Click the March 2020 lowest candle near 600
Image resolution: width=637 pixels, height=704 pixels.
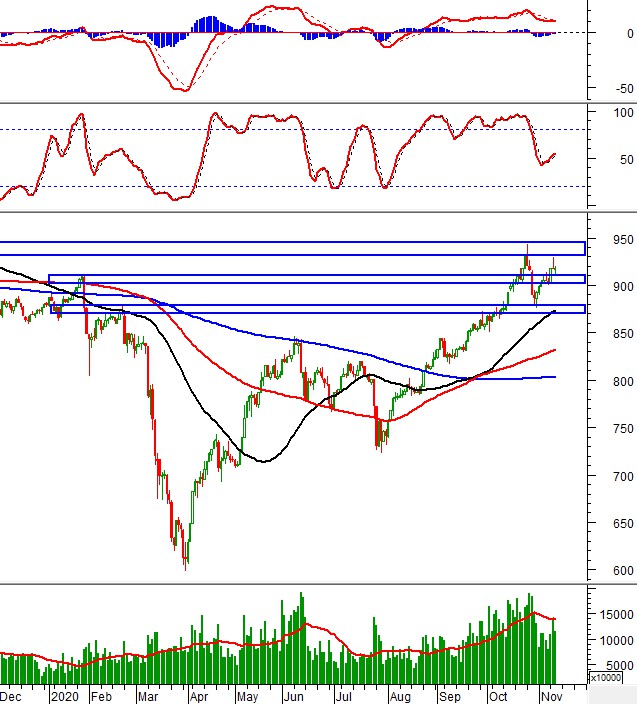point(185,563)
